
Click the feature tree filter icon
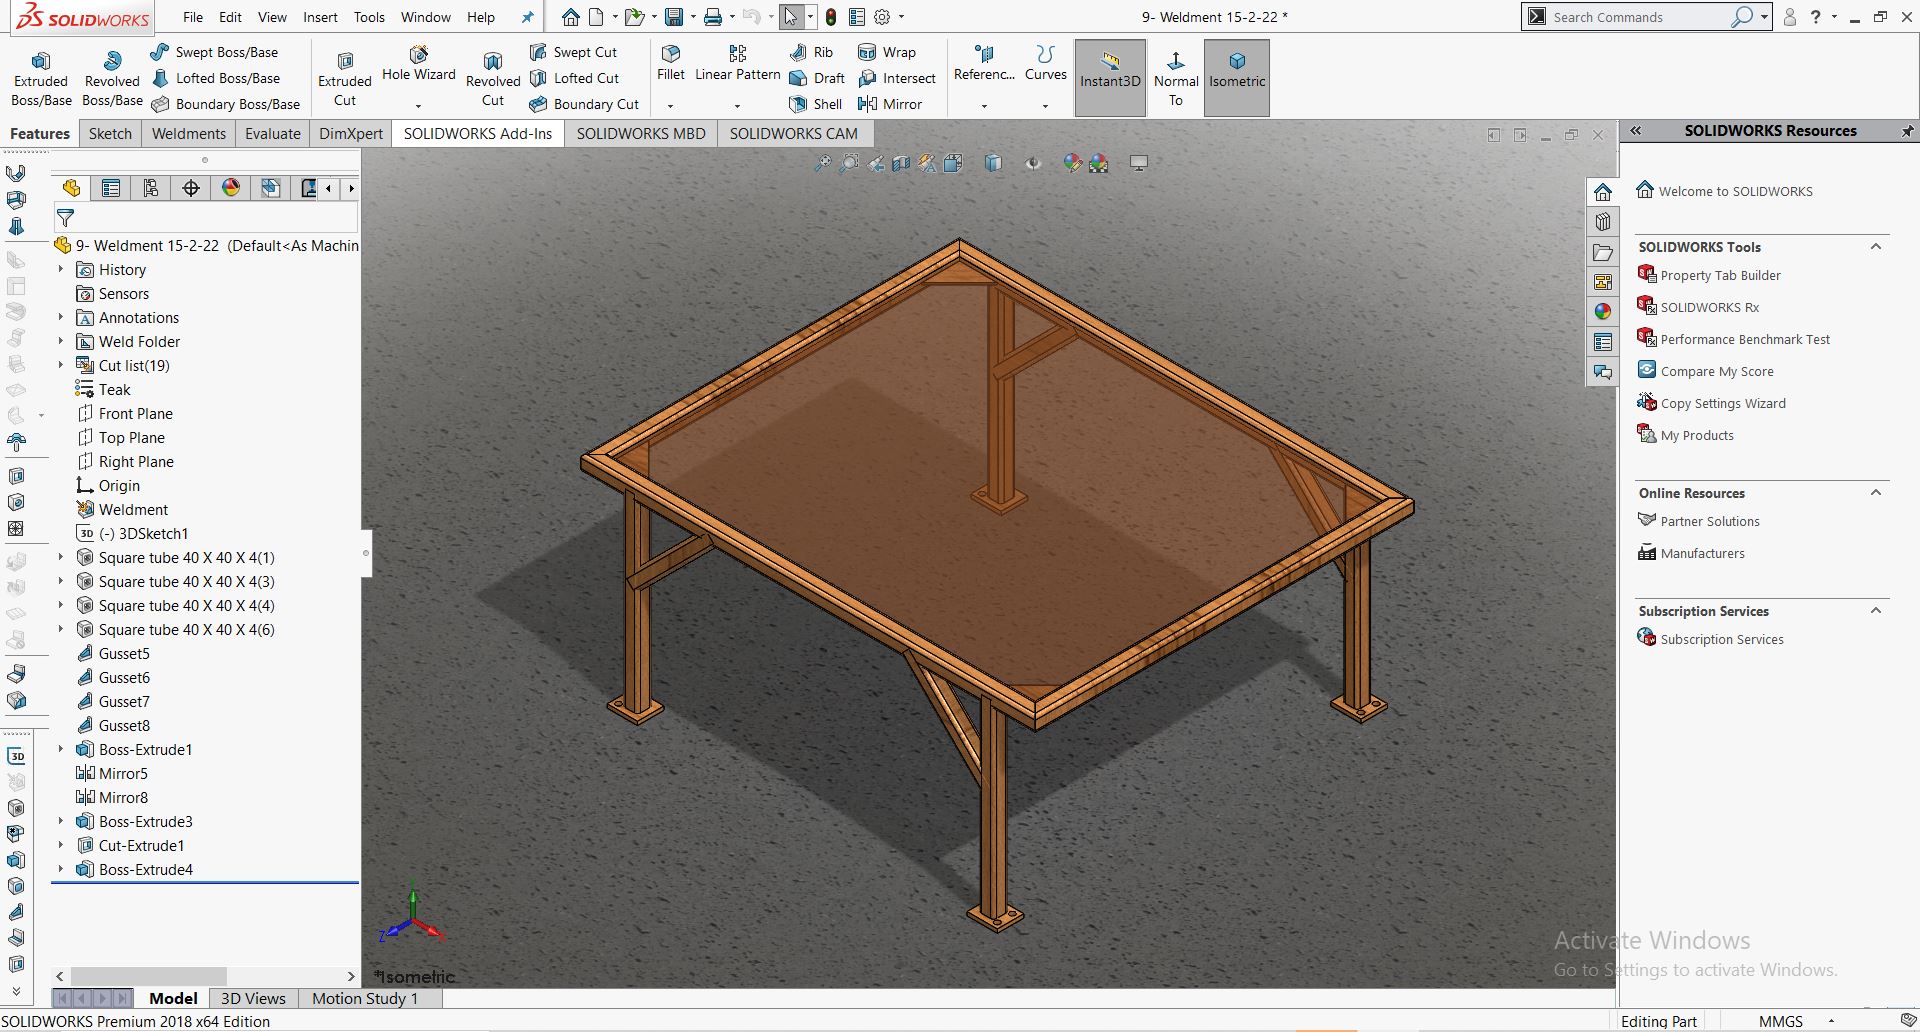click(x=66, y=217)
